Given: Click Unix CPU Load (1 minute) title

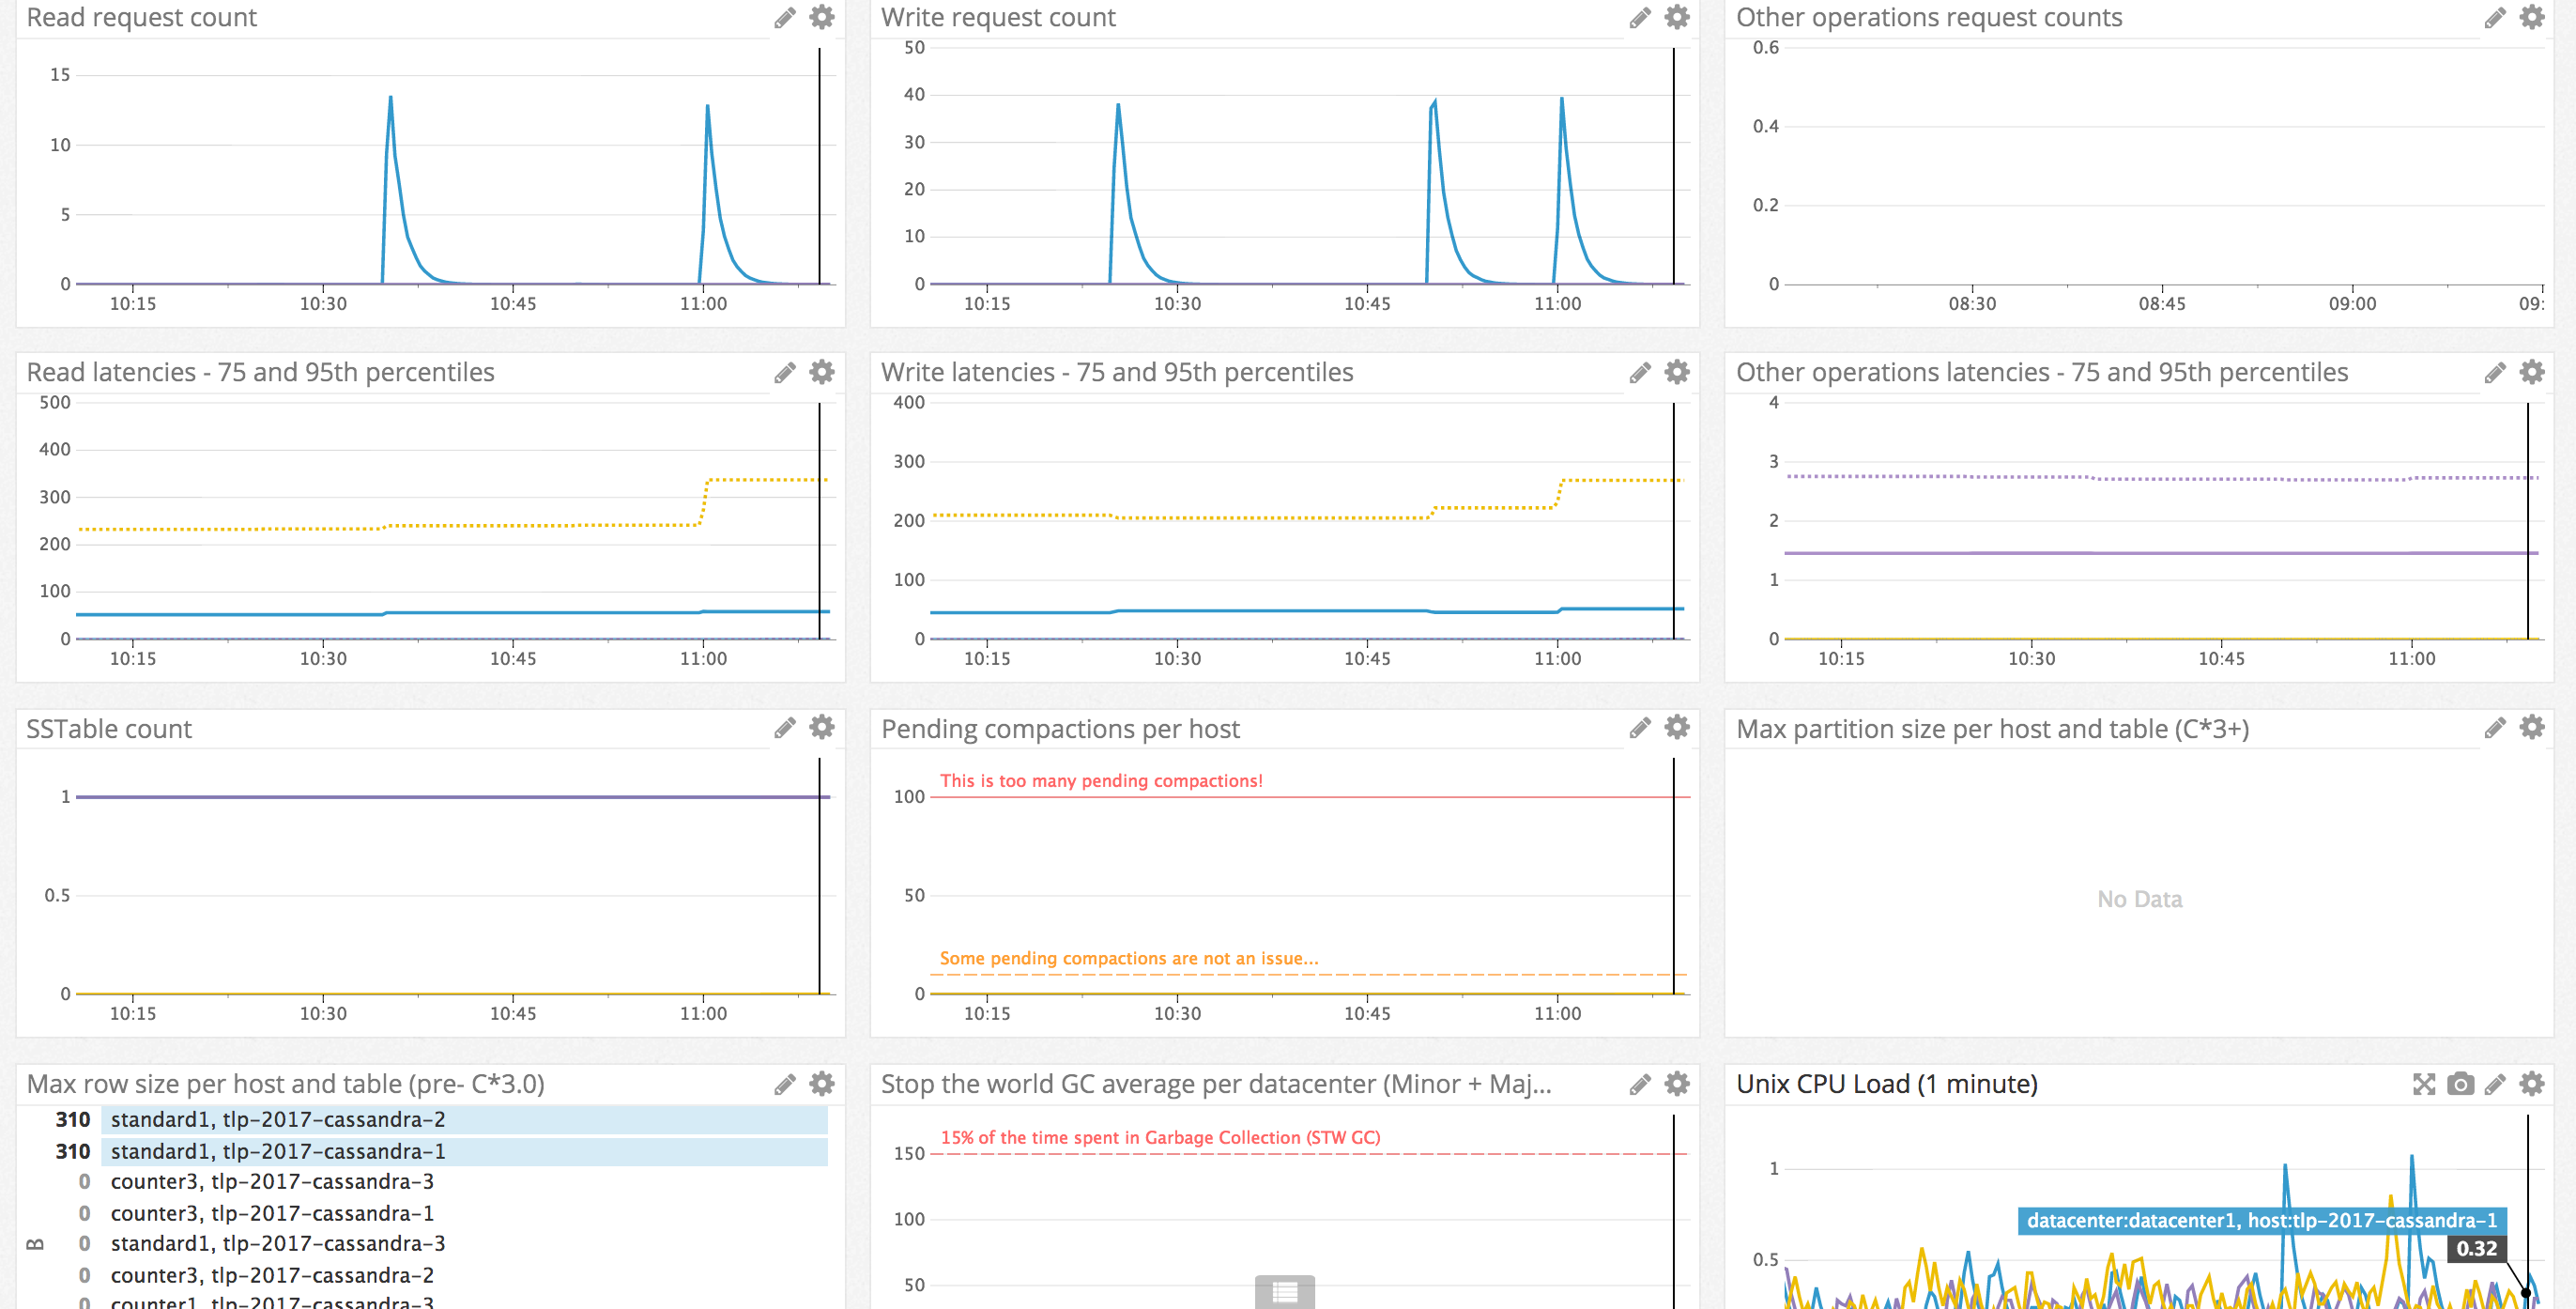Looking at the screenshot, I should click(x=1887, y=1084).
